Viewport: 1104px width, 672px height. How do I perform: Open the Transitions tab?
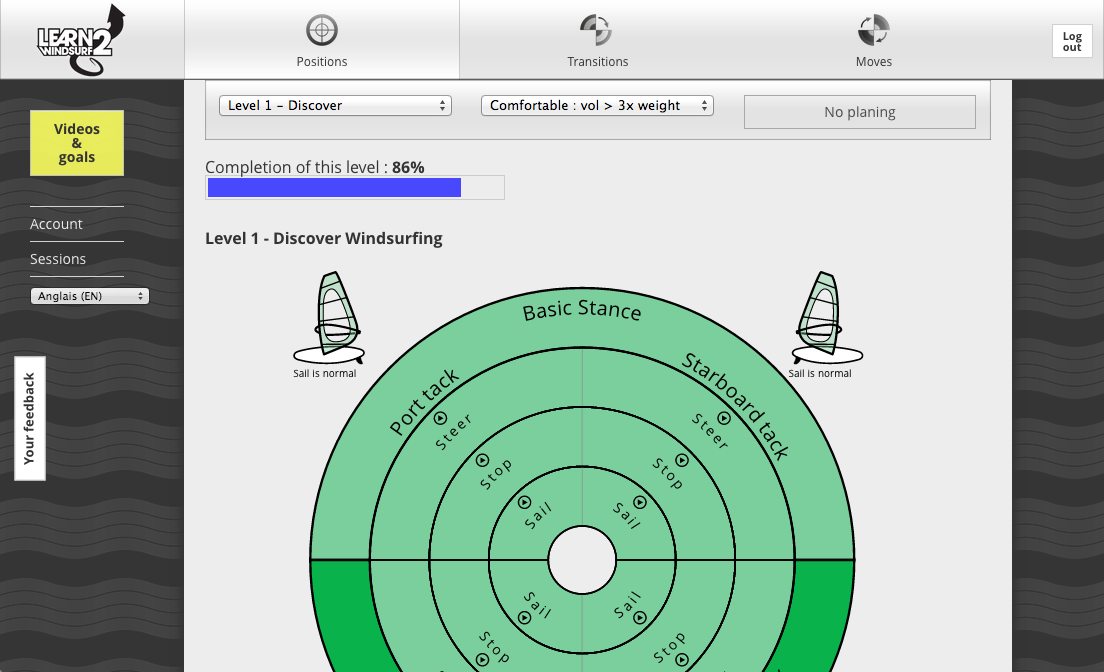point(598,40)
